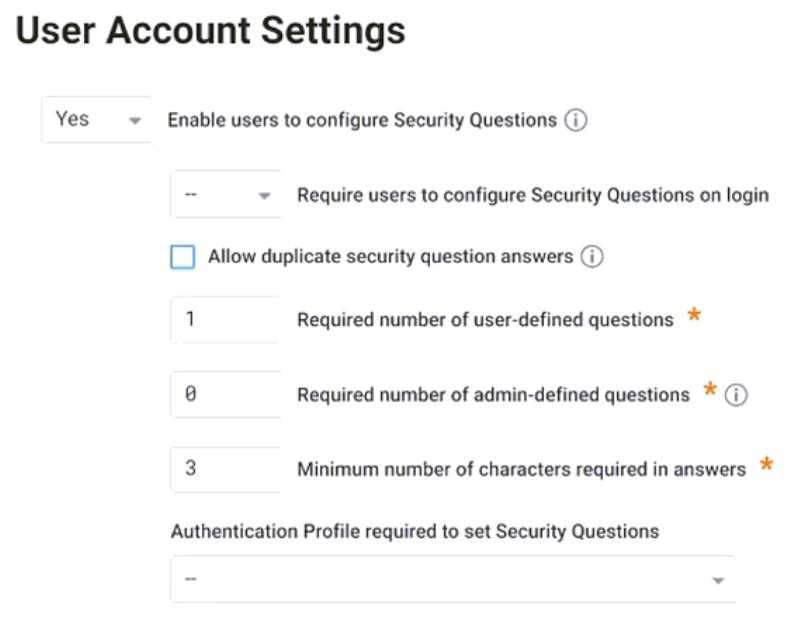789x619 pixels.
Task: Click the admin-defined questions number field
Action: [x=225, y=395]
